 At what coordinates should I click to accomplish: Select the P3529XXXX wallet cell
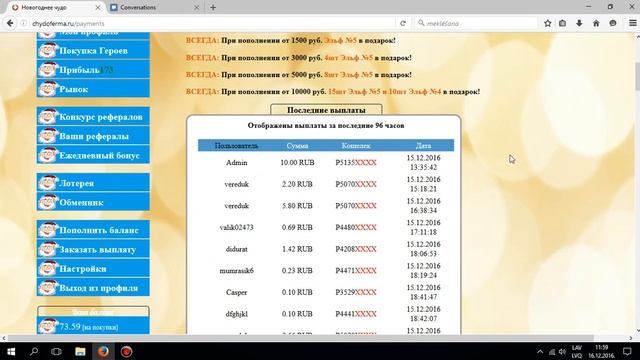(x=356, y=292)
